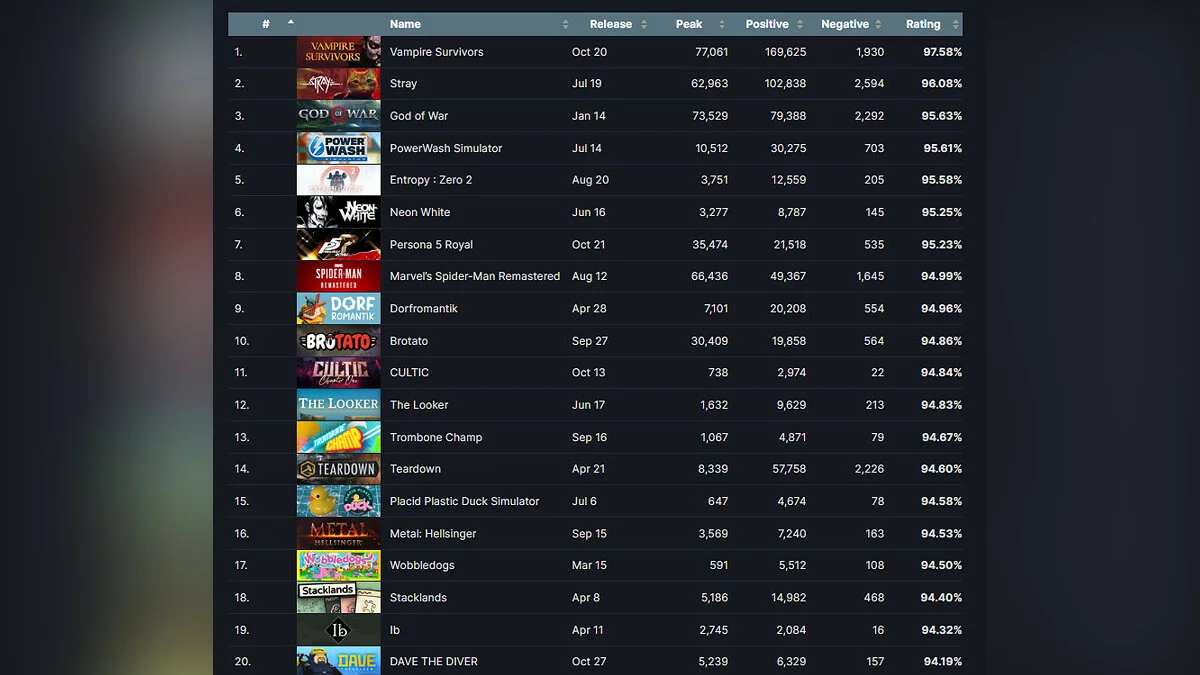Select CULTIC's 22 negative reviews cell
This screenshot has height=675, width=1200.
877,373
